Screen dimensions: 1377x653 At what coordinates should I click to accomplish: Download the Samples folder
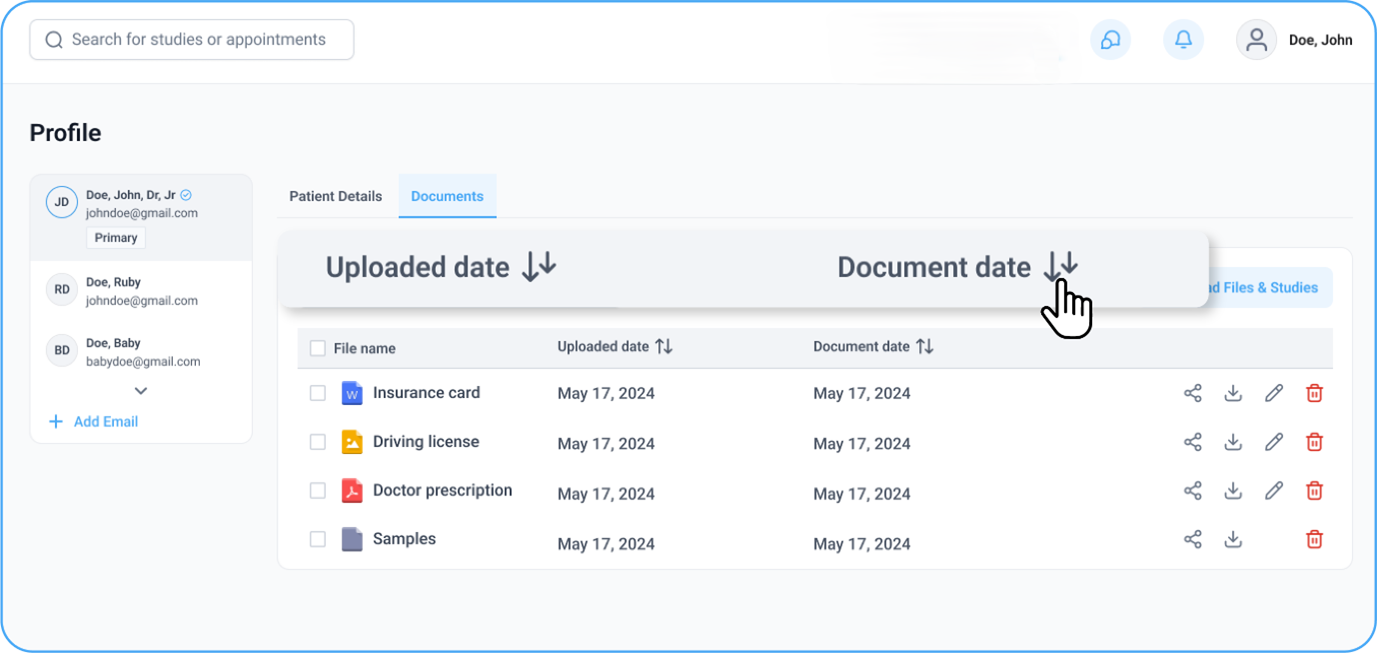pos(1233,540)
